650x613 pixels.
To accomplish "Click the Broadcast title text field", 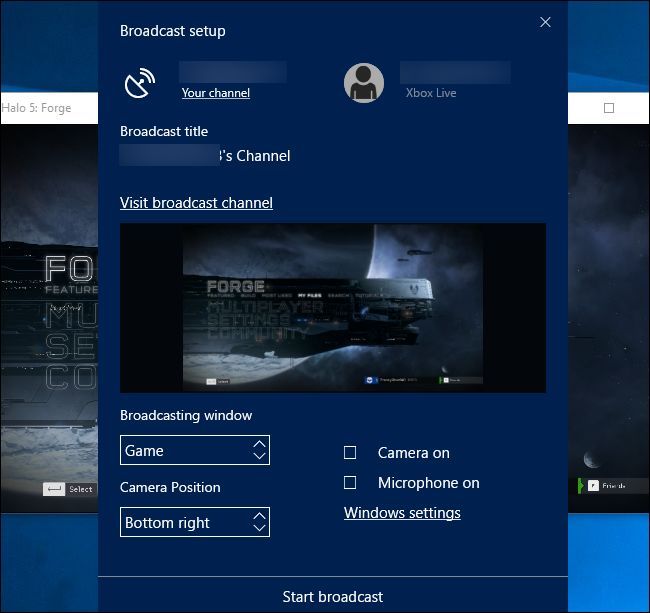I will [x=205, y=156].
